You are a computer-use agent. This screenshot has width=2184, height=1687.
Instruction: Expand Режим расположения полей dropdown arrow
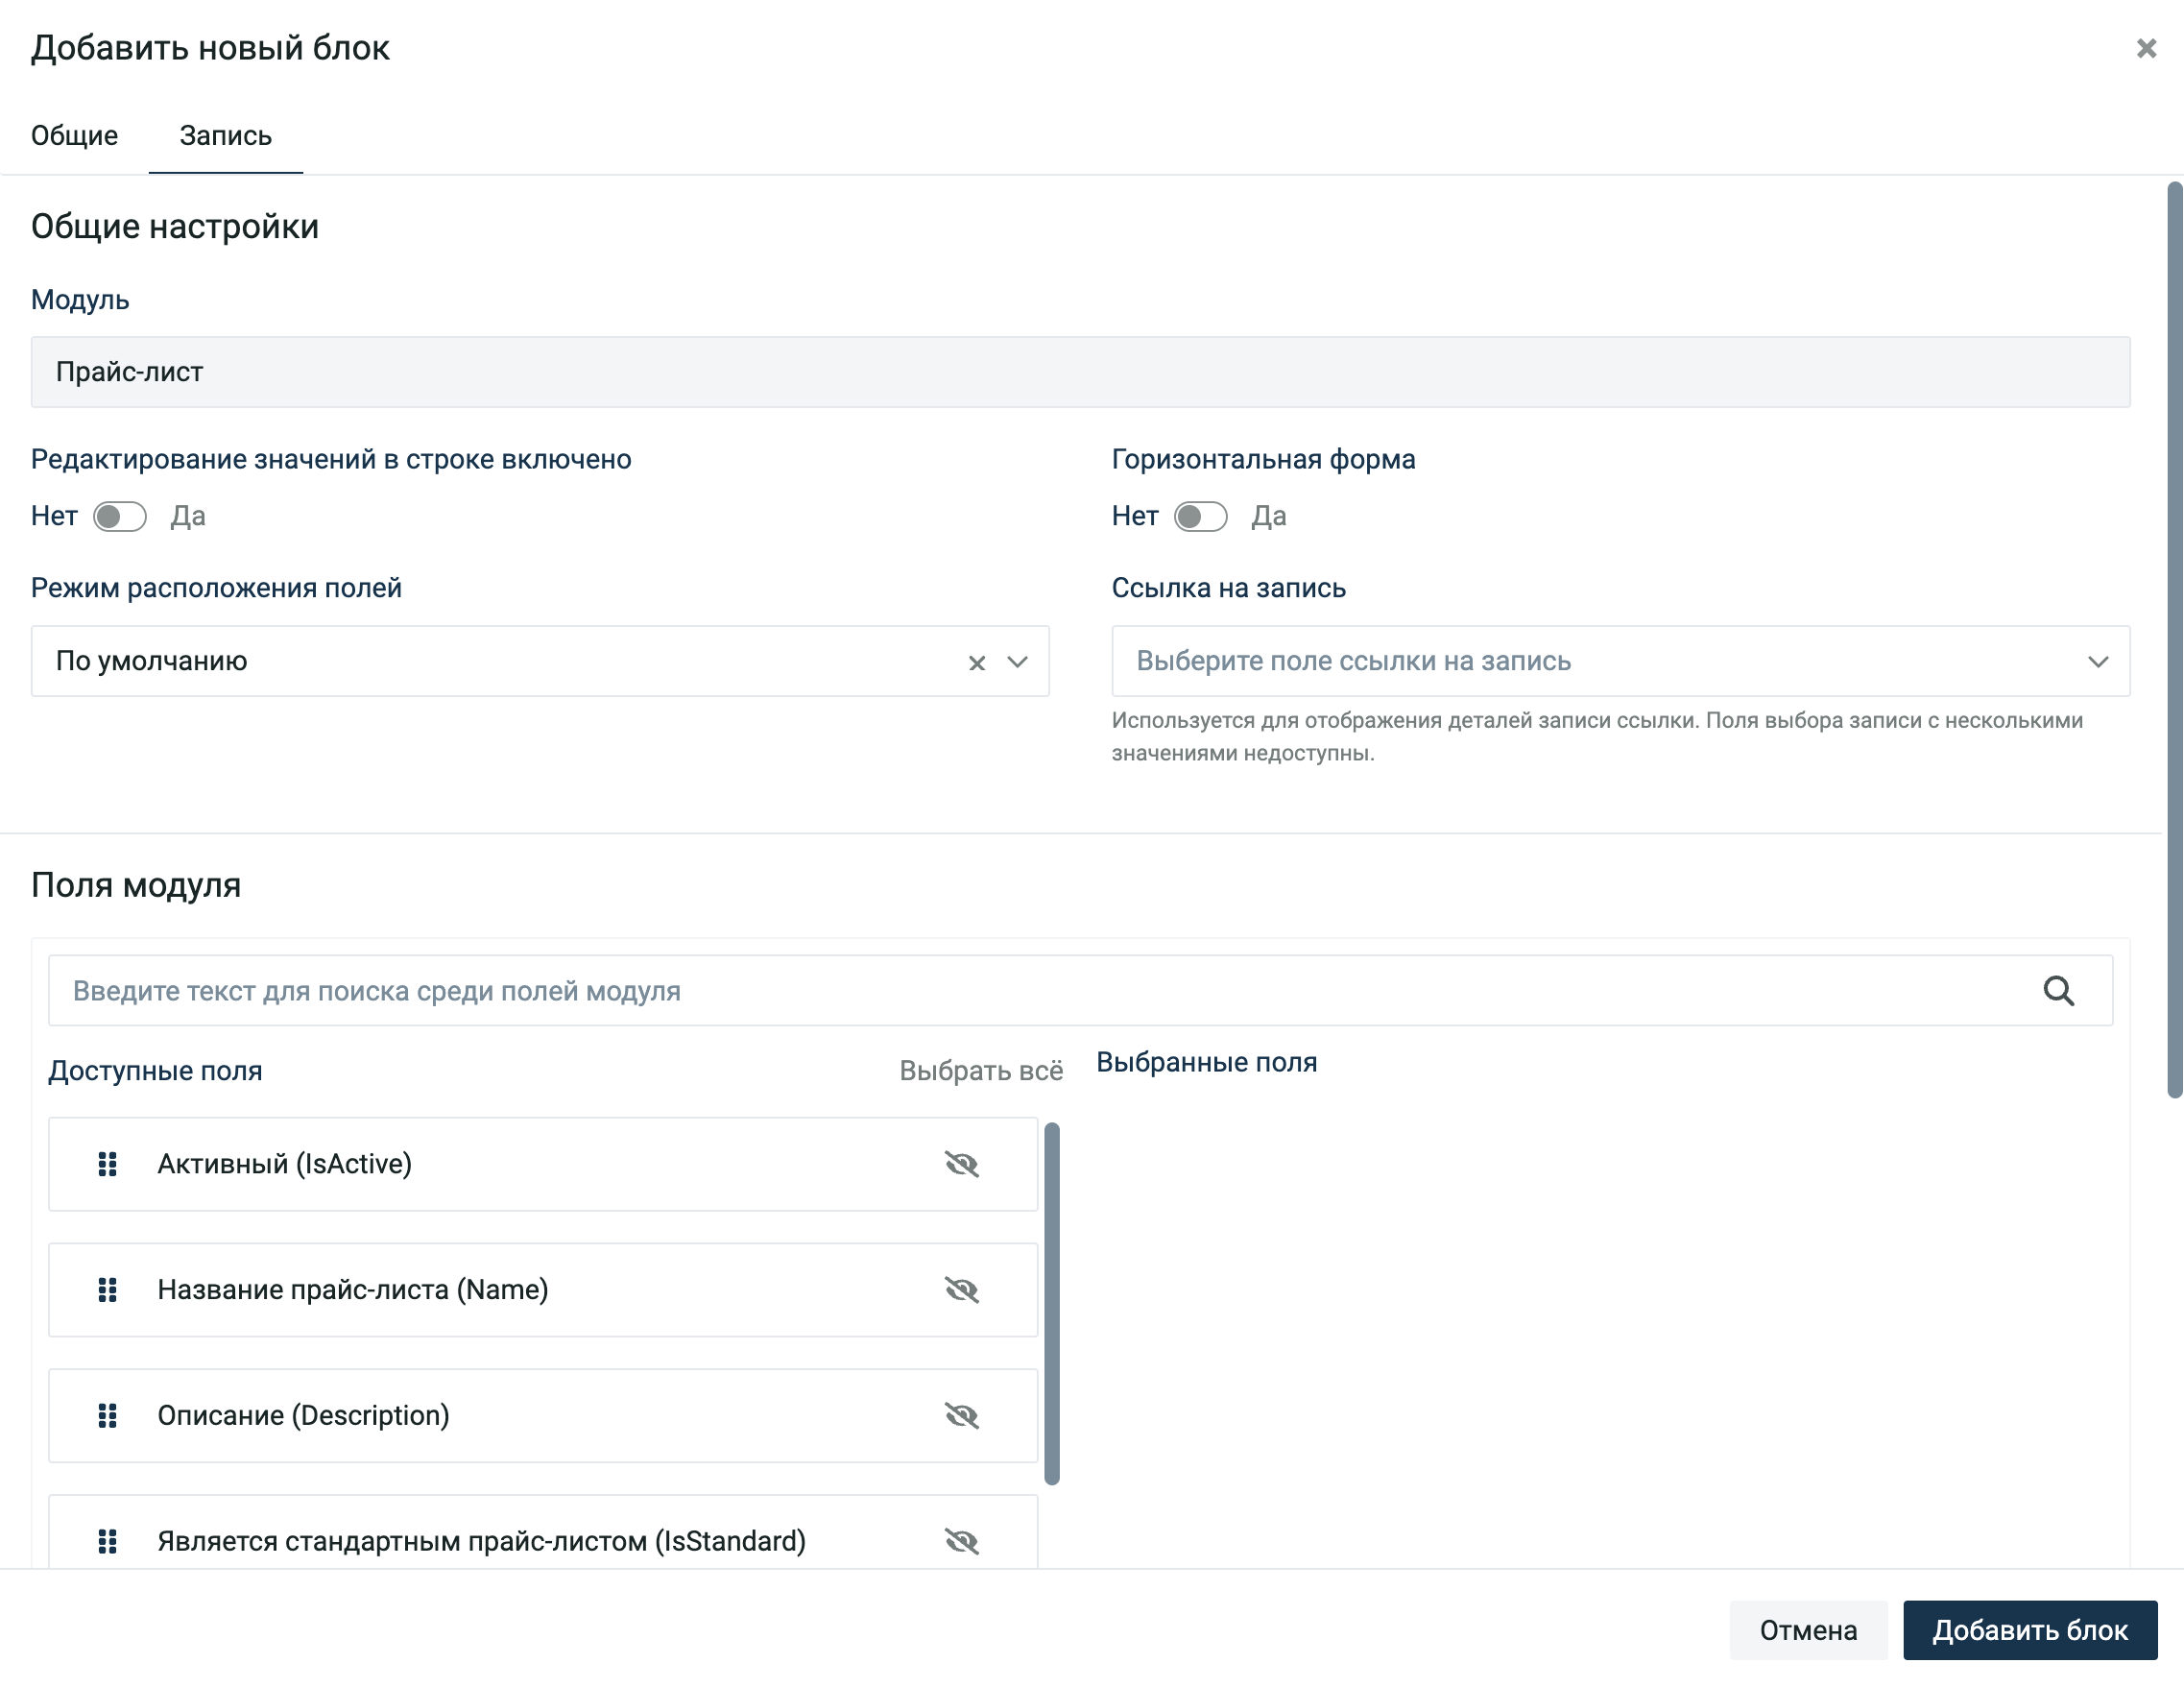coord(1017,662)
